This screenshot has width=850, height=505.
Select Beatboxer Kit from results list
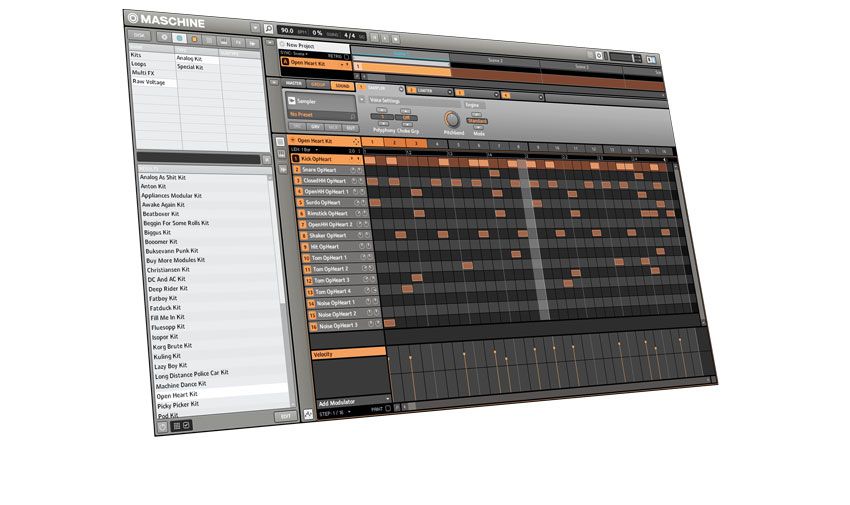[160, 214]
